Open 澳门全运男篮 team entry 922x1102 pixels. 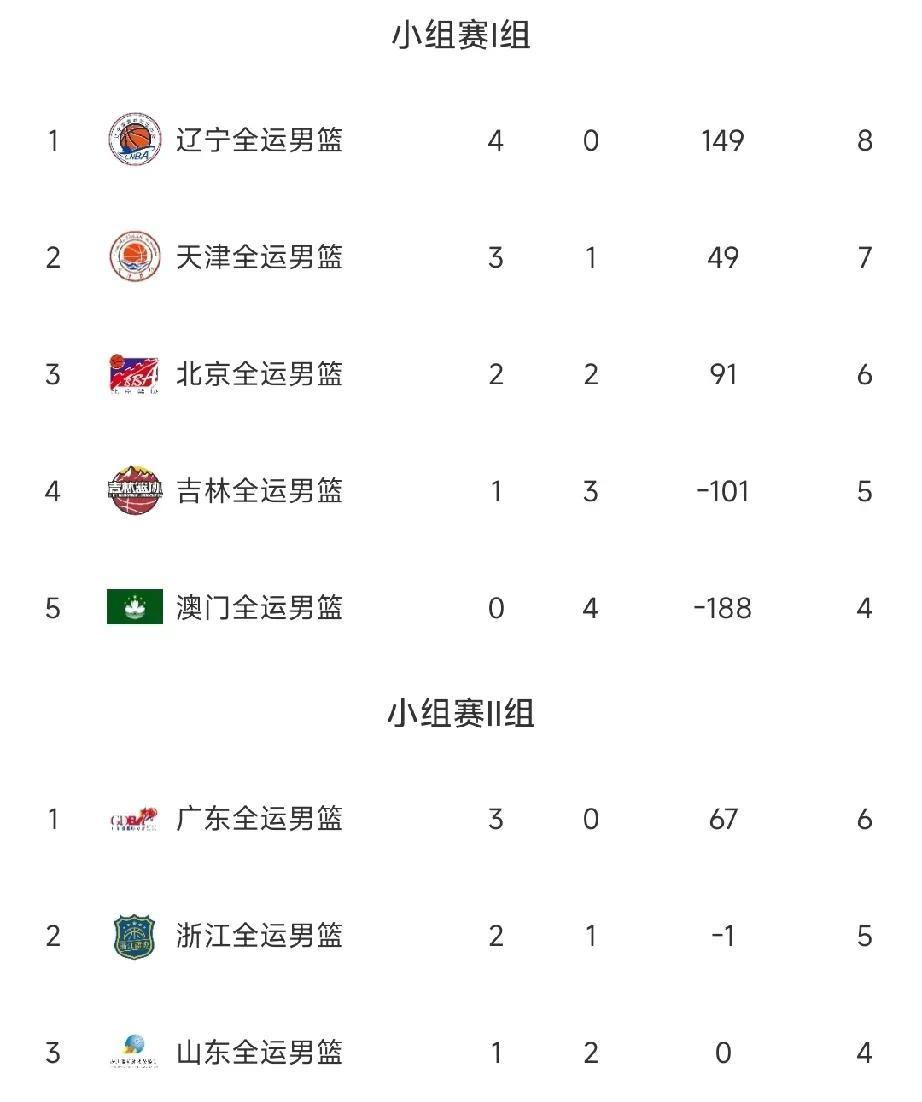tap(260, 607)
